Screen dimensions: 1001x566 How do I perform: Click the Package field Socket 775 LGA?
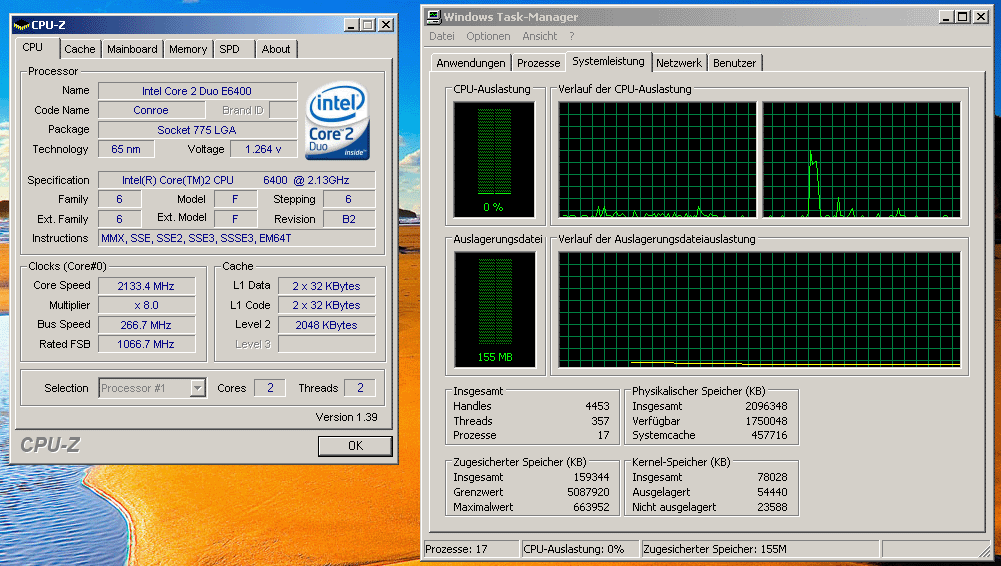(197, 130)
